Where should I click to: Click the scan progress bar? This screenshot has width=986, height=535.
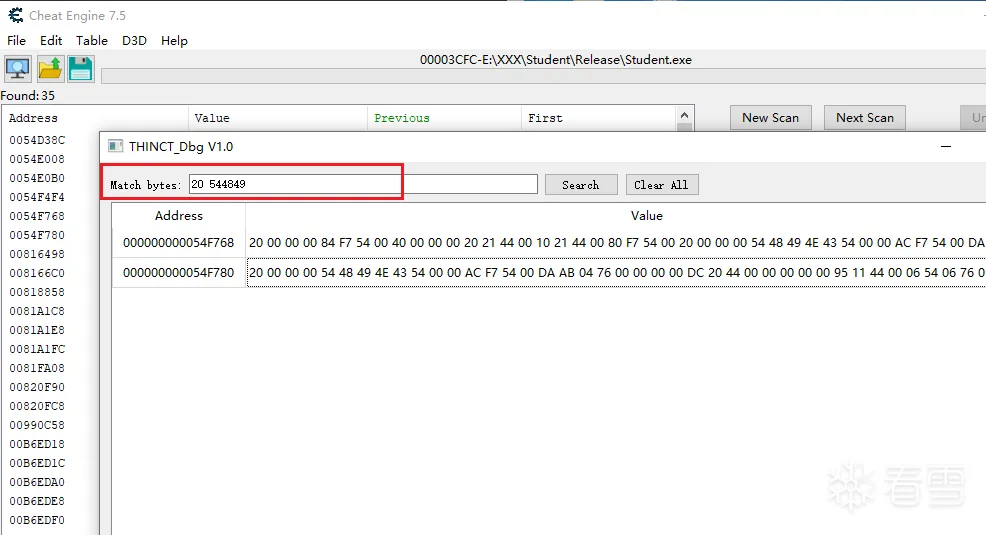tap(543, 77)
